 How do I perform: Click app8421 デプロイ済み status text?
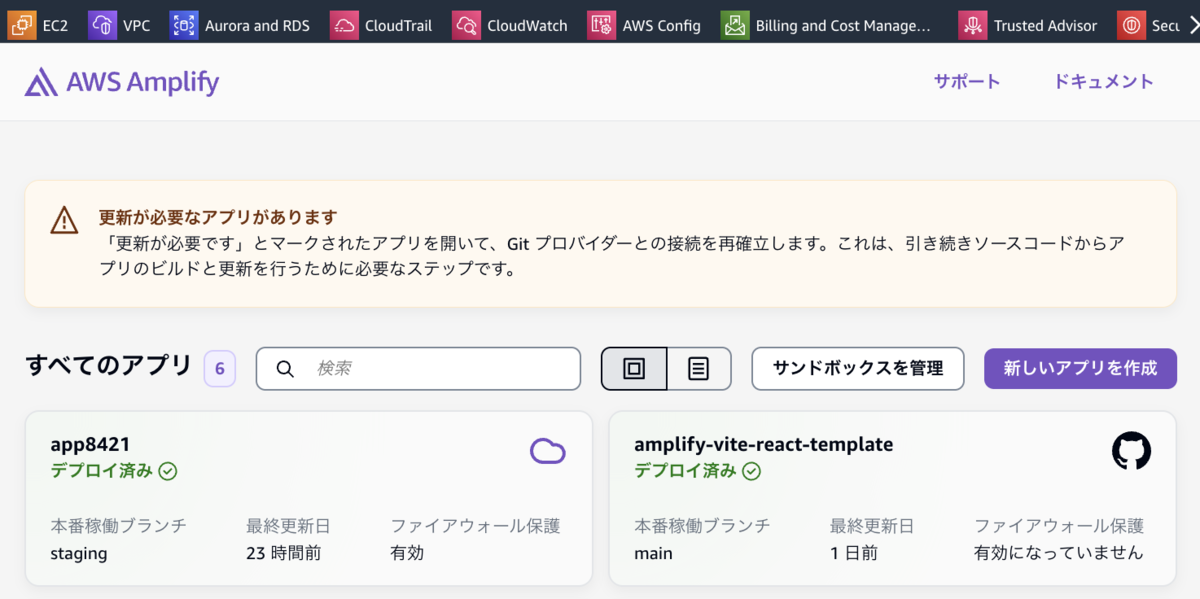pos(102,471)
